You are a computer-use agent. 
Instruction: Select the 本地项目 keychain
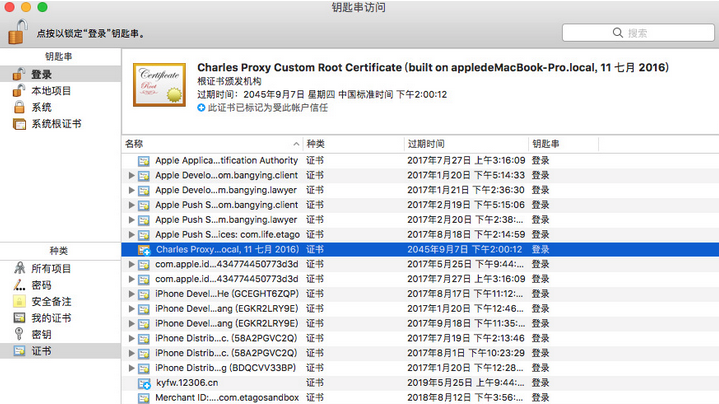(x=61, y=91)
